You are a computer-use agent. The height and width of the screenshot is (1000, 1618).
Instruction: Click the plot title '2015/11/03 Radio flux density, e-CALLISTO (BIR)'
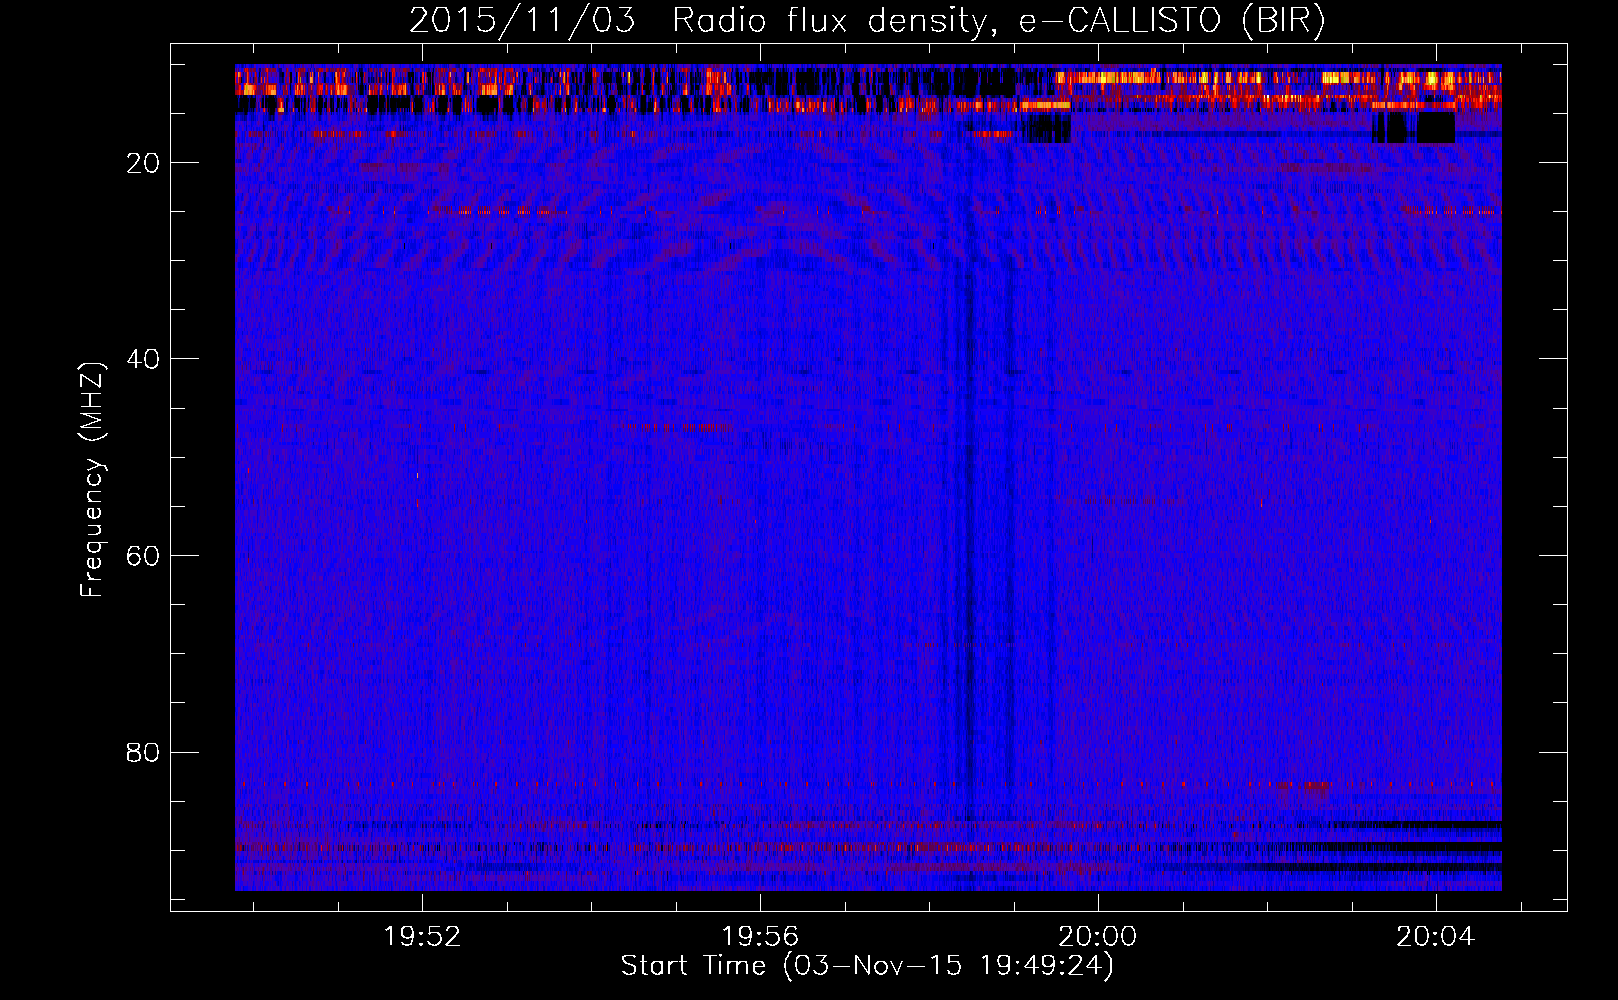[x=867, y=21]
